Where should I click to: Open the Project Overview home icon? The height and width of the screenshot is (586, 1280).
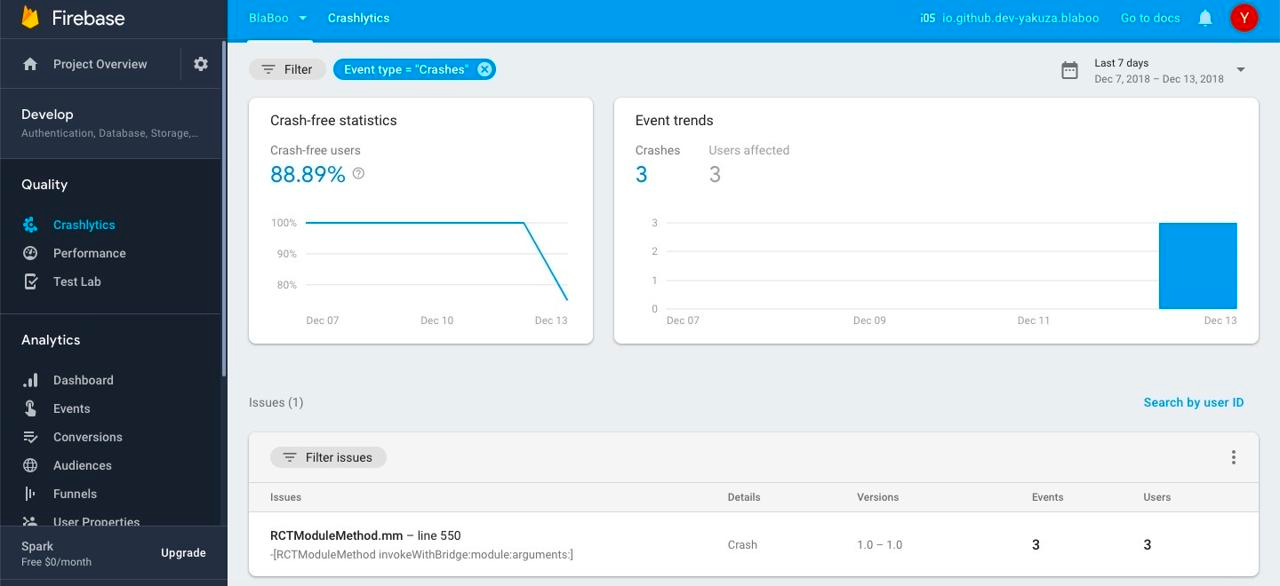click(30, 64)
